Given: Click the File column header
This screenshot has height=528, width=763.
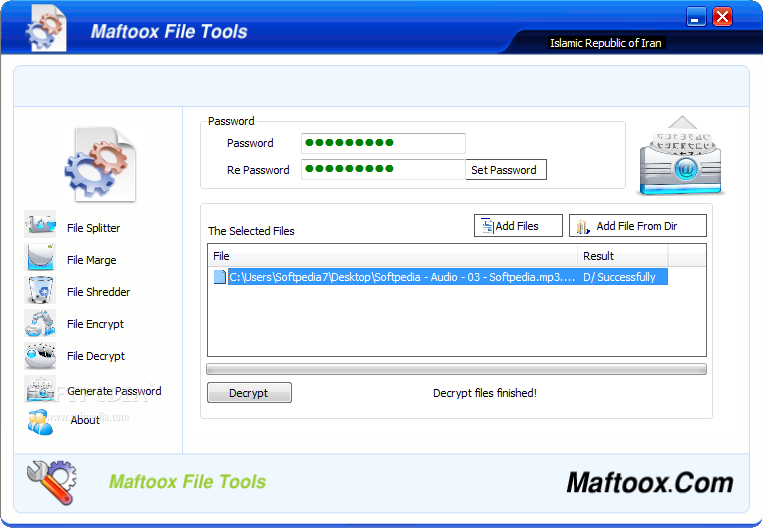Looking at the screenshot, I should [393, 256].
